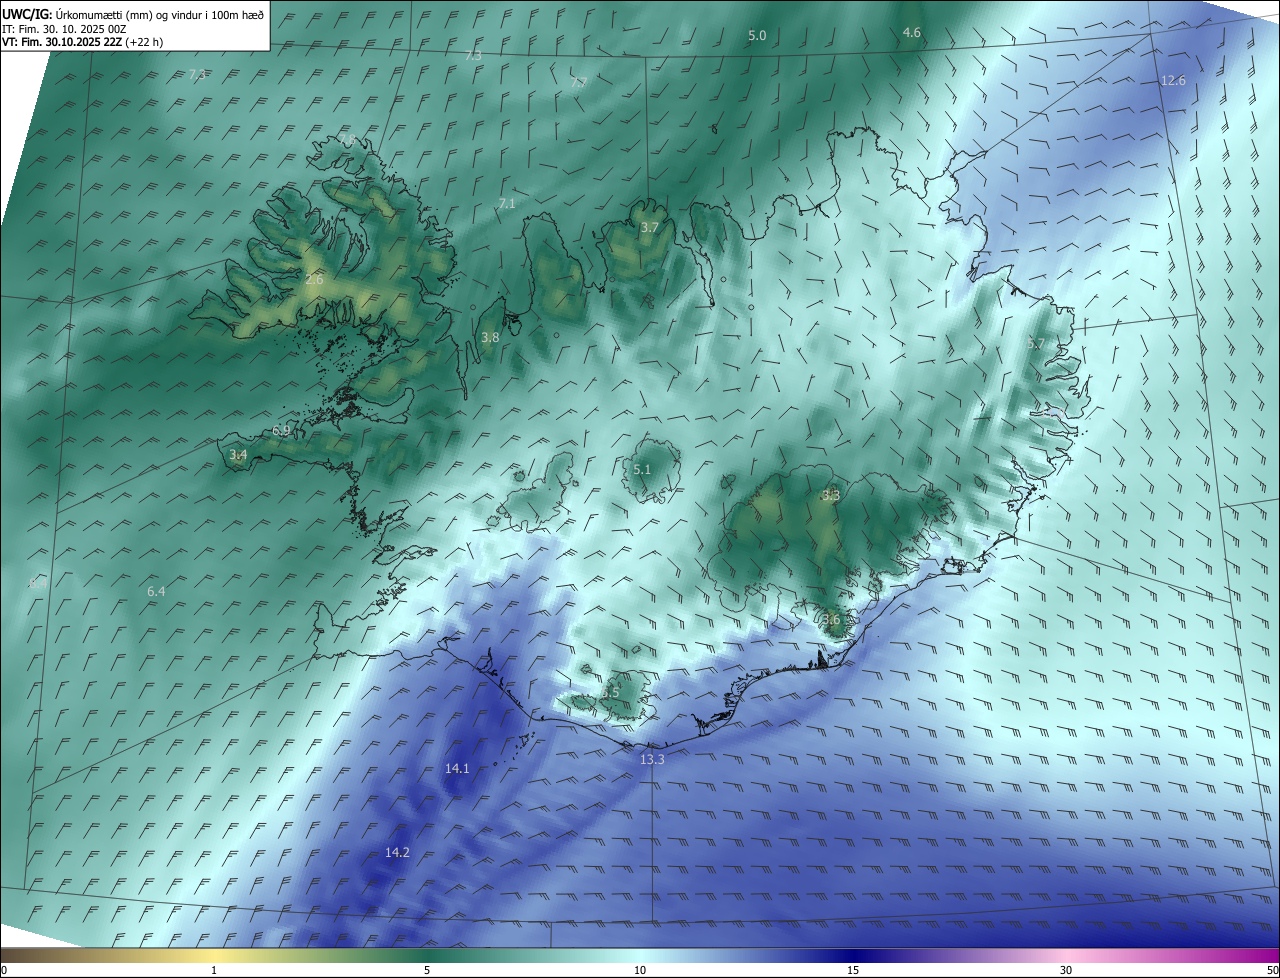Click the 7.7 value label
The height and width of the screenshot is (978, 1280).
coord(578,82)
